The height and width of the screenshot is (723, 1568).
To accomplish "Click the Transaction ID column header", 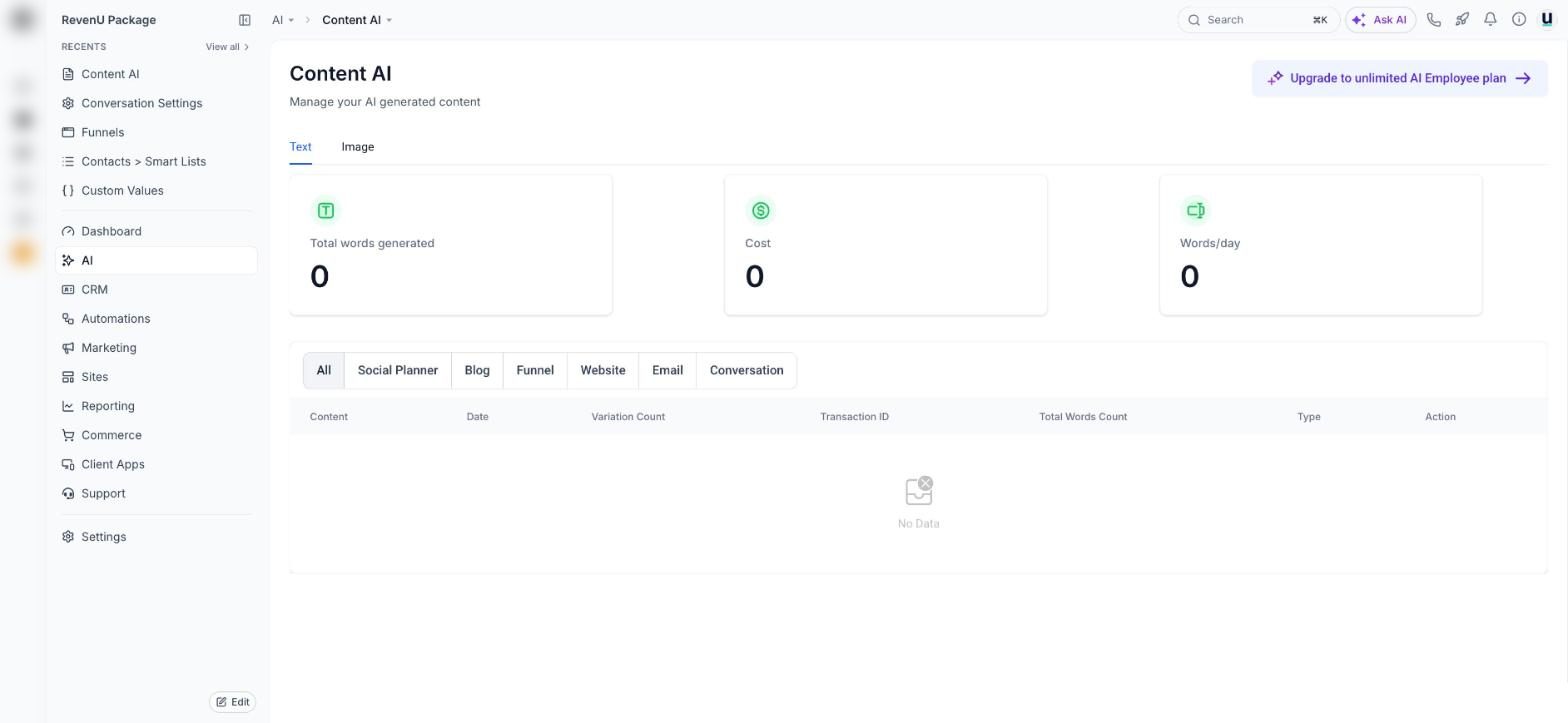I will [854, 417].
